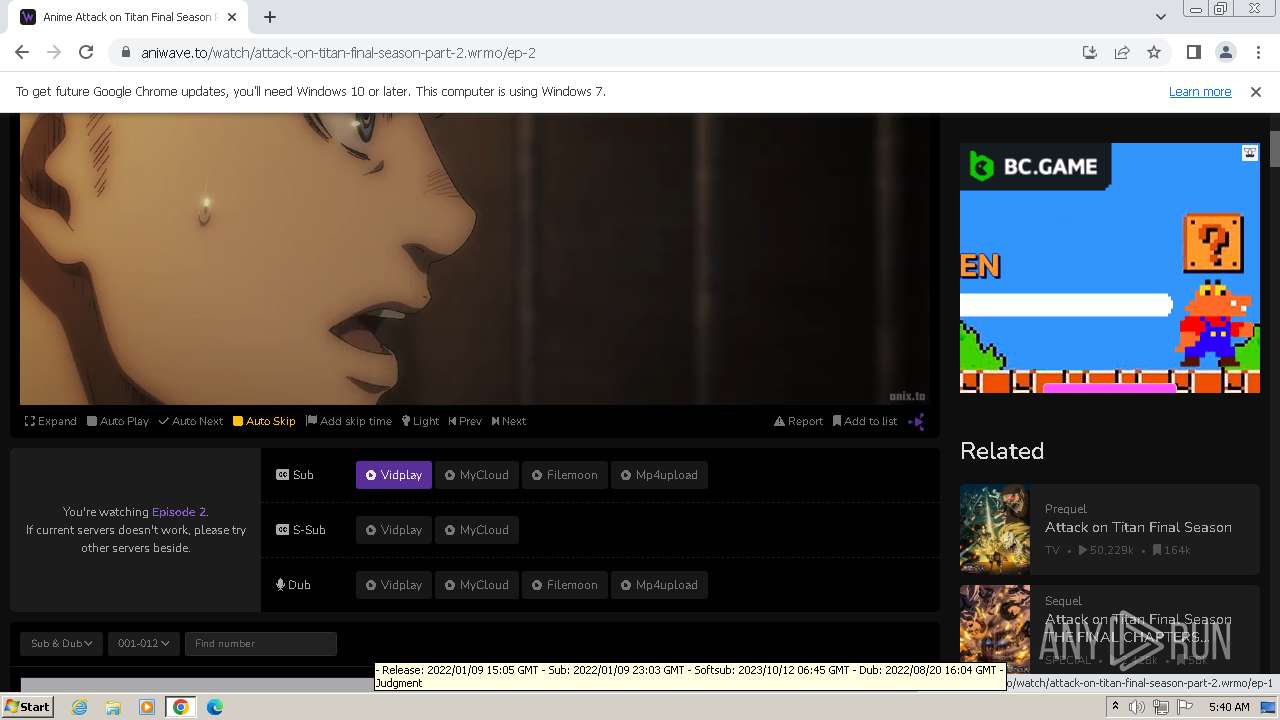This screenshot has height=720, width=1280.
Task: Open the BC.GAME advertisement
Action: click(x=1110, y=268)
